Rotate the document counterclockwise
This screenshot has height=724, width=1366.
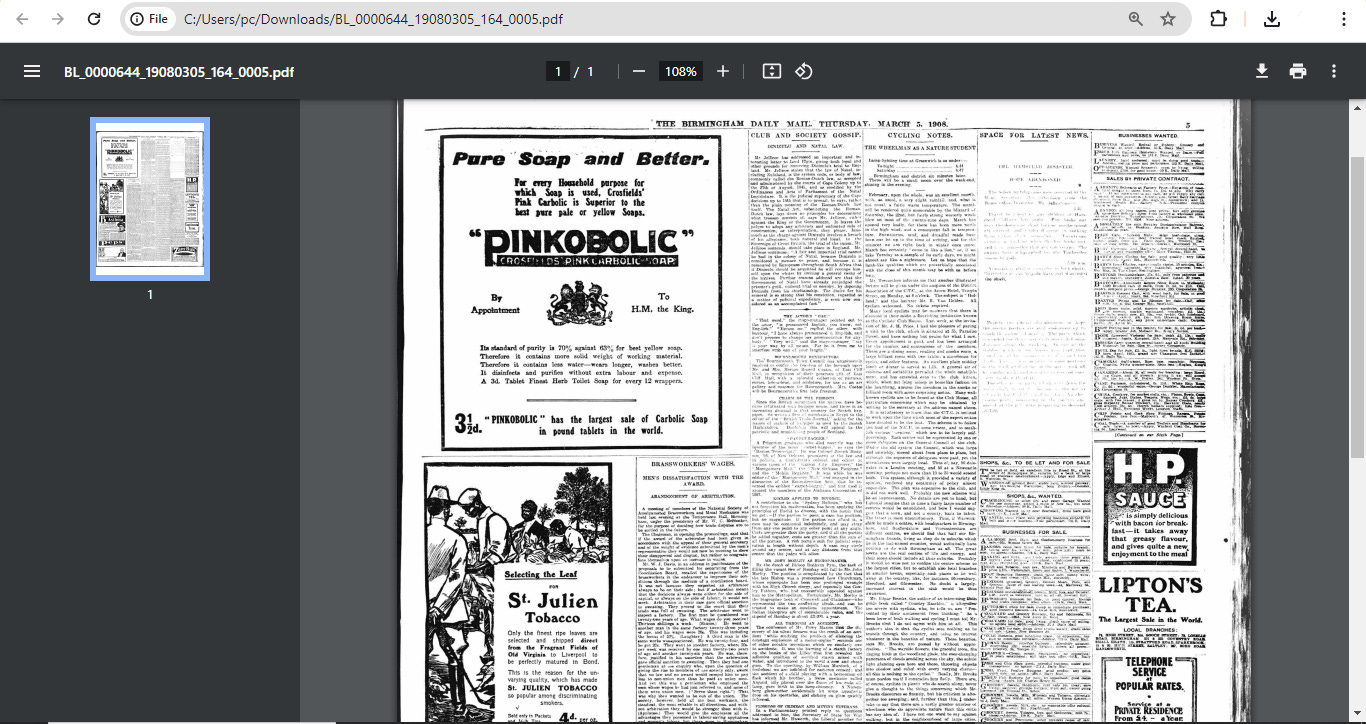pyautogui.click(x=804, y=71)
